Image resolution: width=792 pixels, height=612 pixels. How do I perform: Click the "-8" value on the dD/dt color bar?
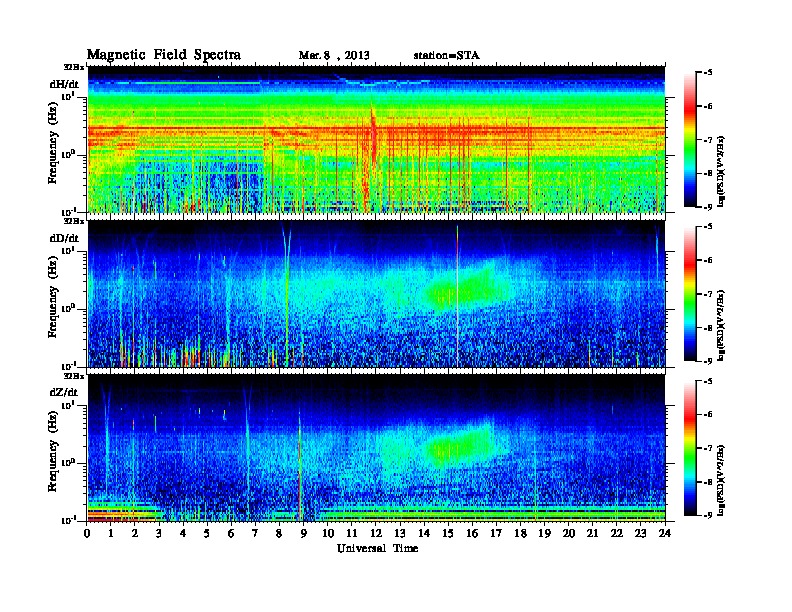tap(708, 328)
